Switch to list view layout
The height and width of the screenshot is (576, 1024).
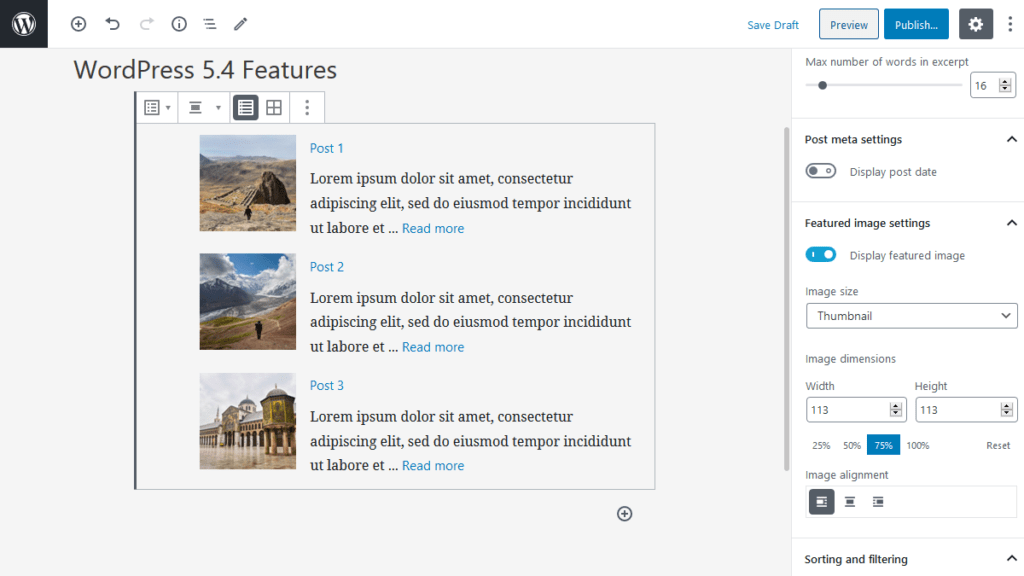click(246, 108)
